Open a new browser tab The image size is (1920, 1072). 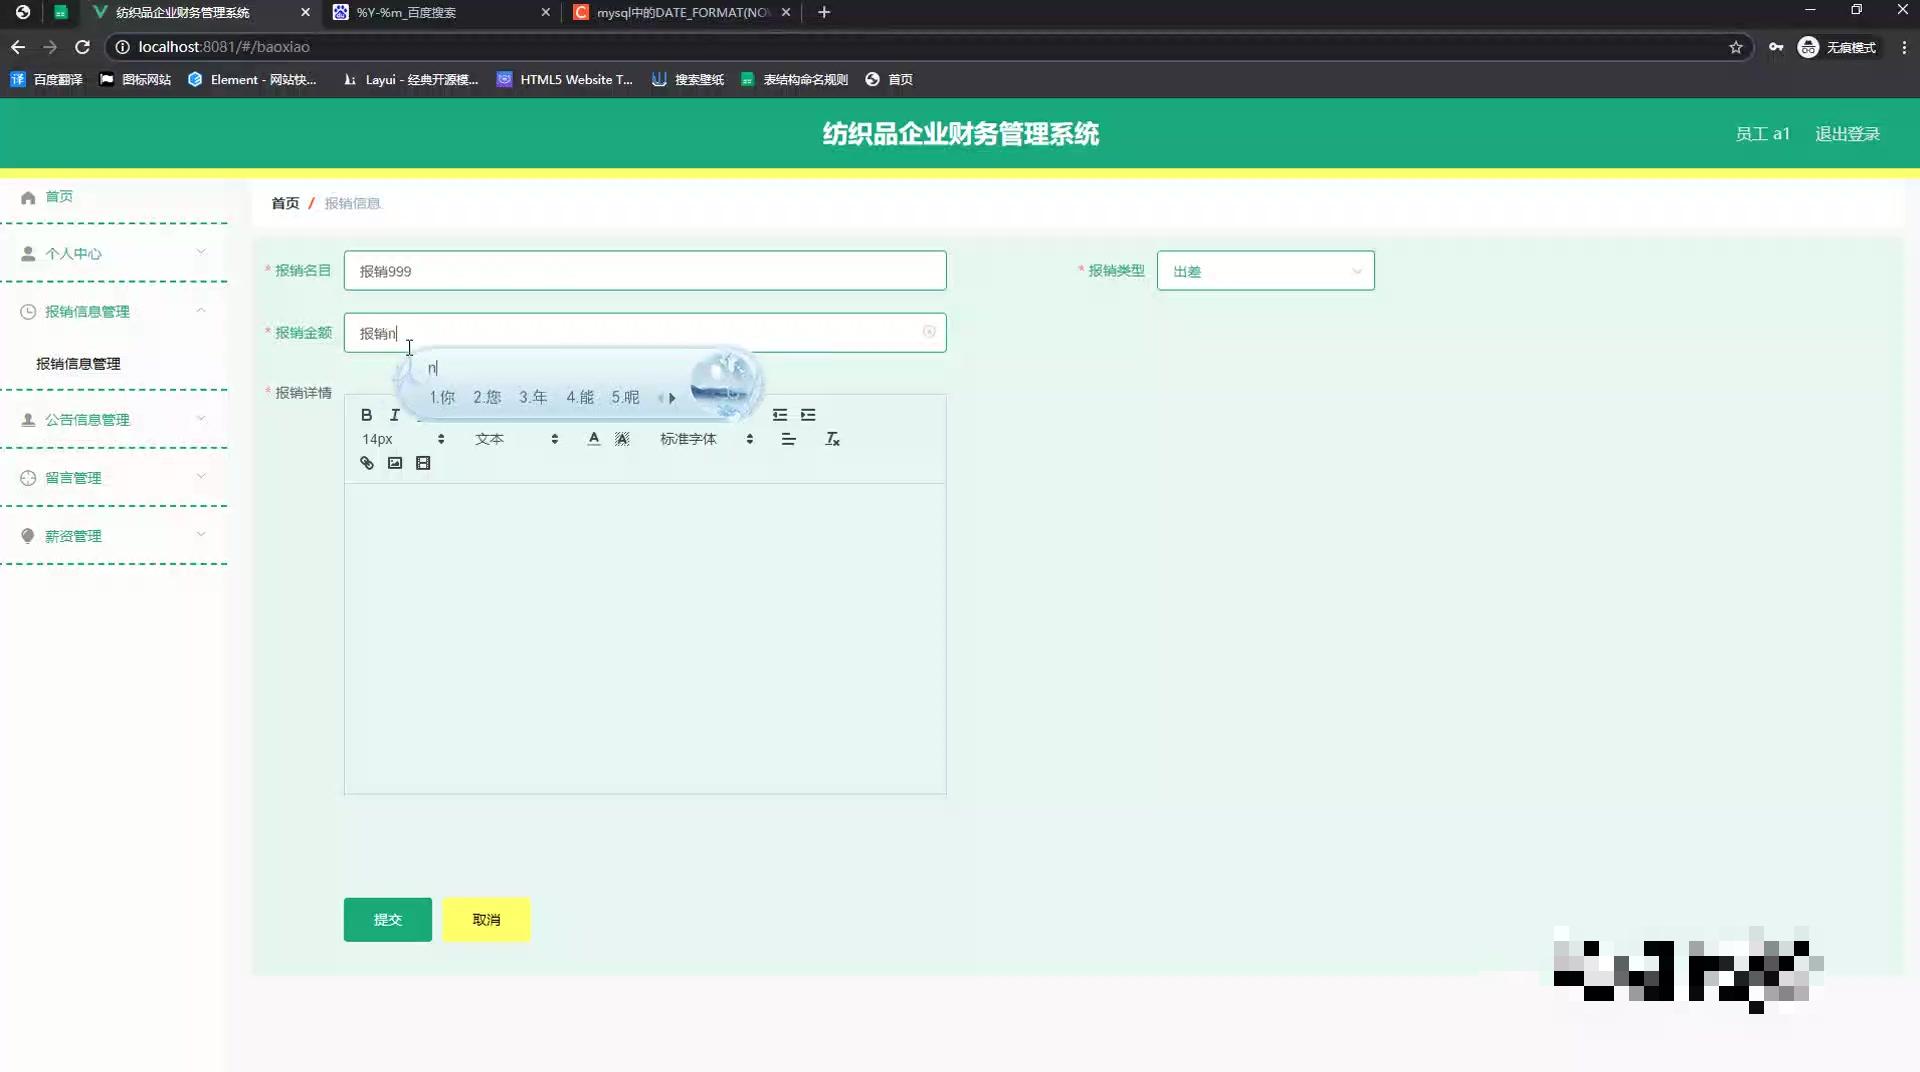(x=824, y=12)
